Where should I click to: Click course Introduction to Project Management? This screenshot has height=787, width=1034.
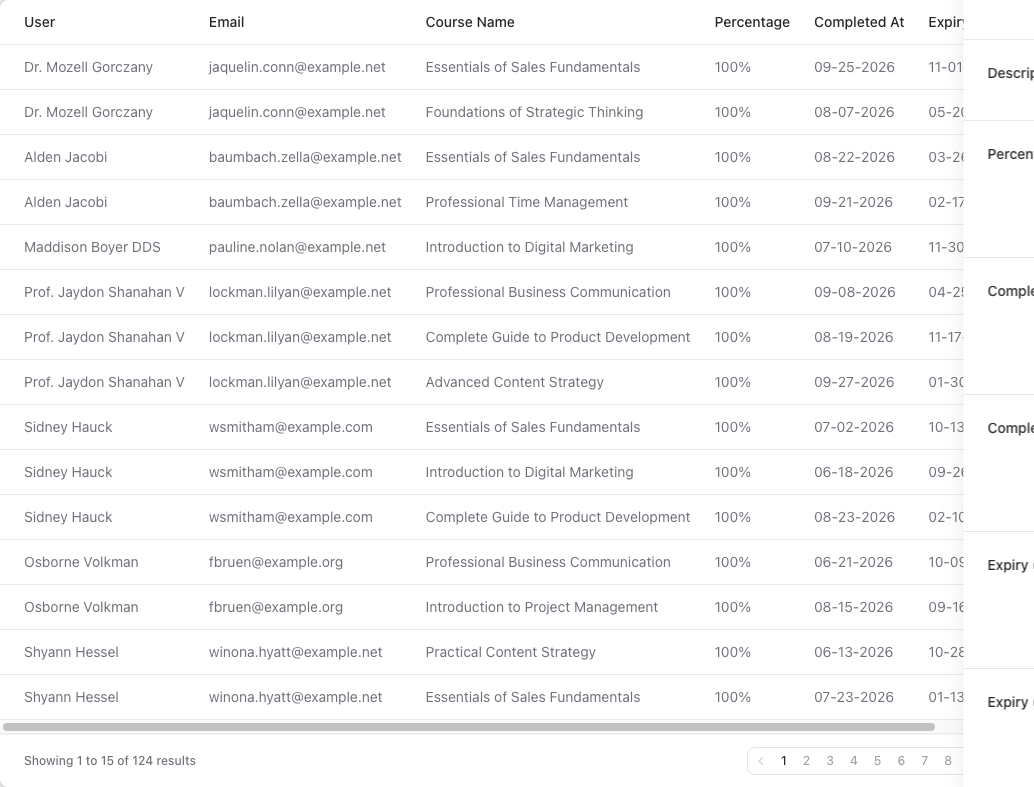tap(541, 607)
